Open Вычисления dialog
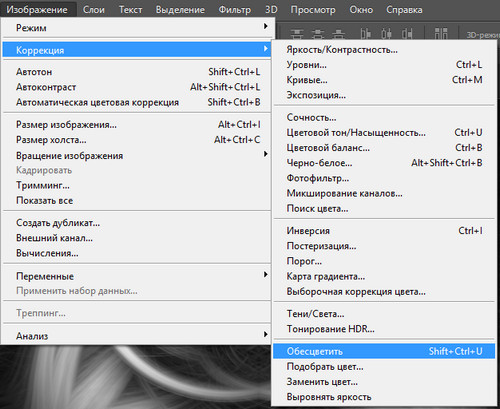Viewport: 500px width, 409px height. point(137,253)
